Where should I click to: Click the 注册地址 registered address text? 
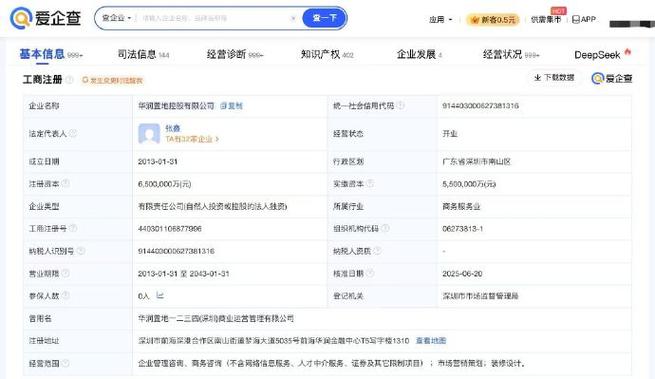274,341
